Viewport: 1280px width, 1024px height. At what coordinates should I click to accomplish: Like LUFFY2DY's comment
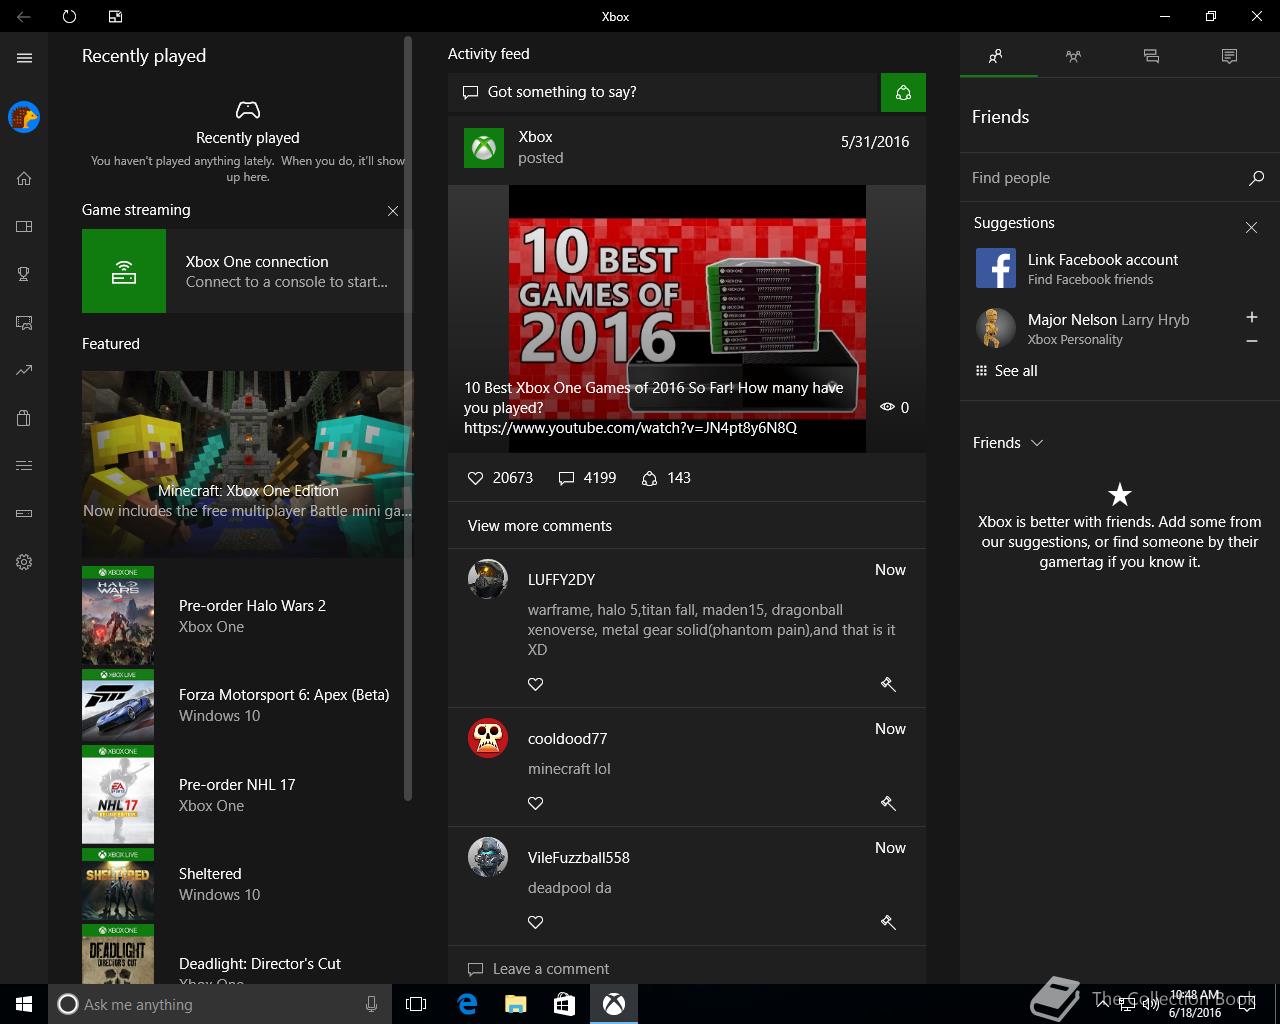click(x=536, y=684)
